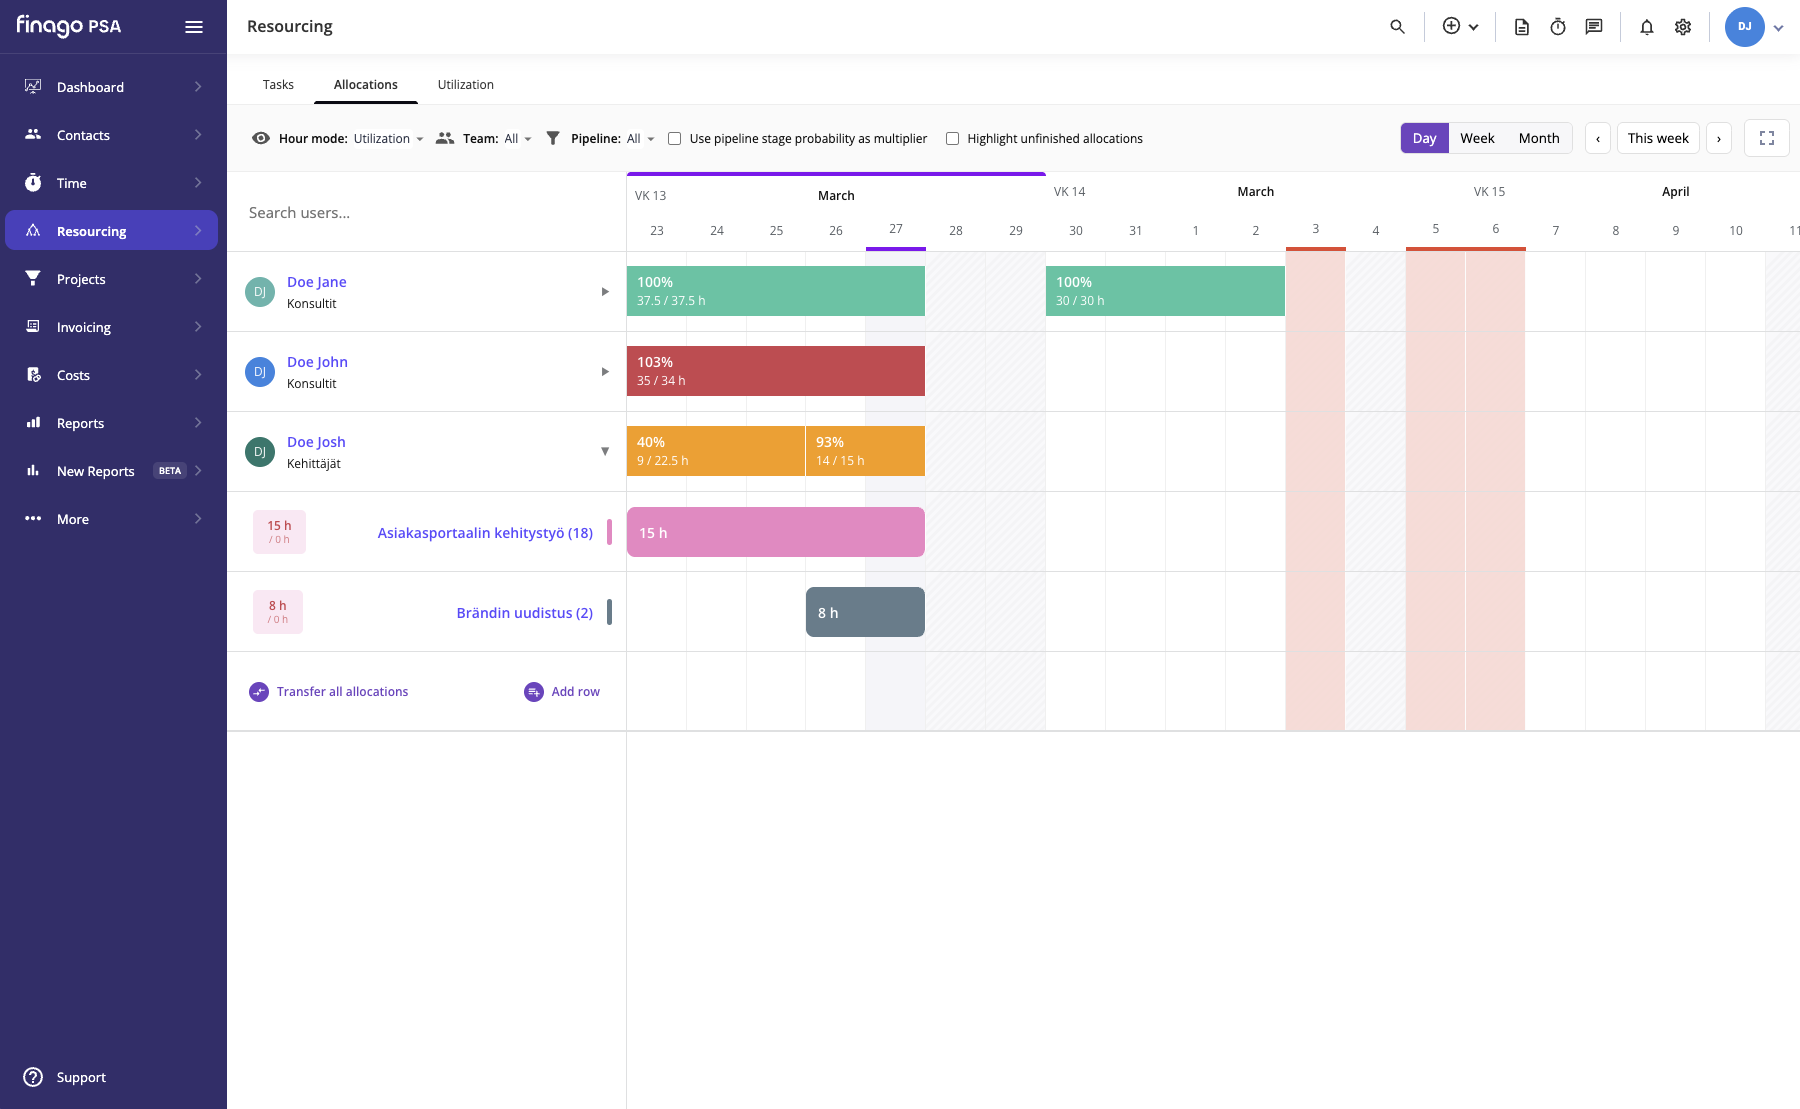Click the document icon in header
The height and width of the screenshot is (1109, 1800).
[1522, 27]
